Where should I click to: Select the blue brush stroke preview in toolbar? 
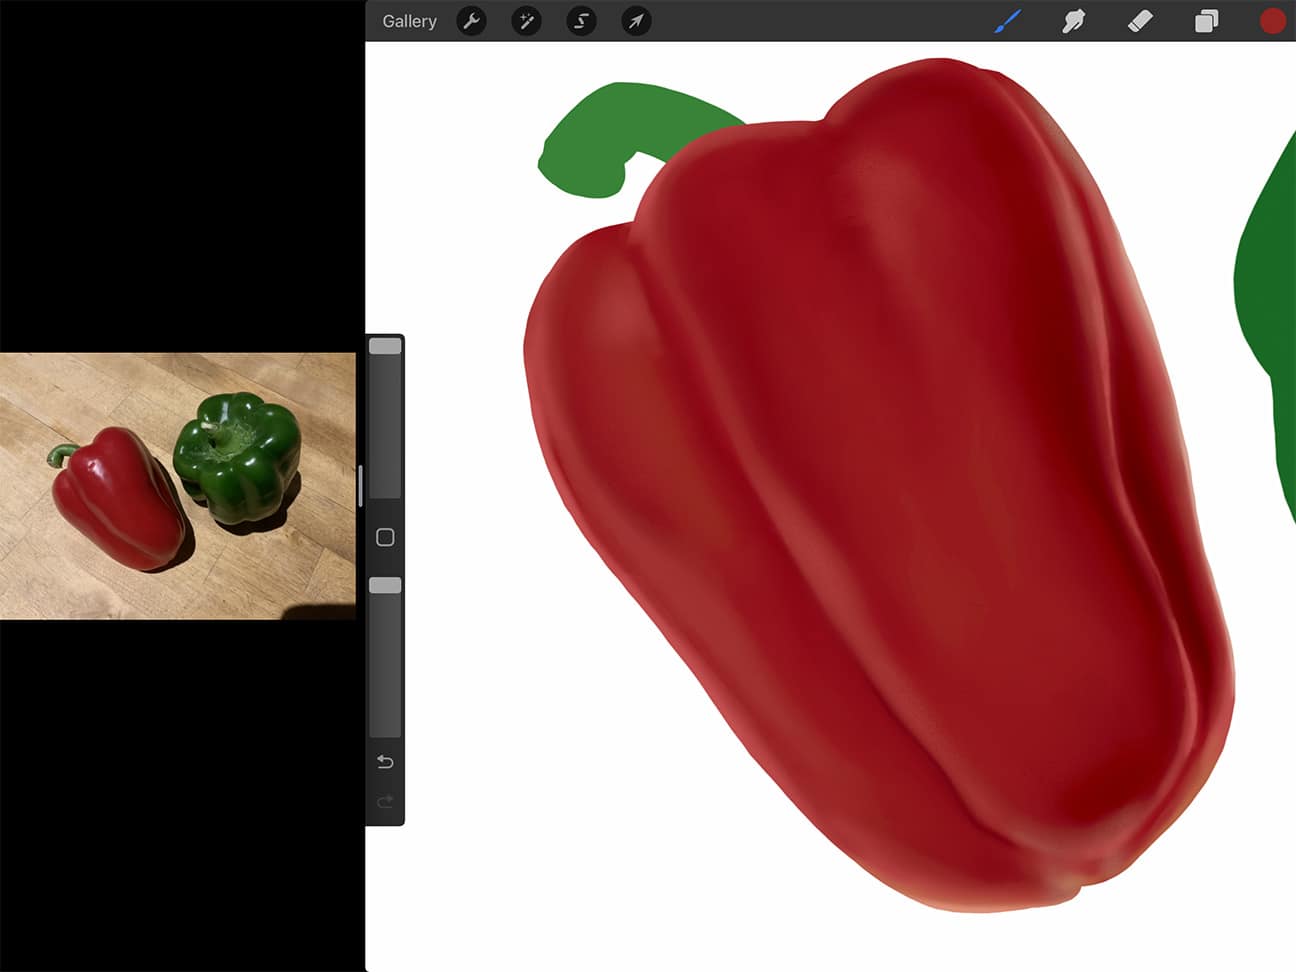click(x=1008, y=20)
